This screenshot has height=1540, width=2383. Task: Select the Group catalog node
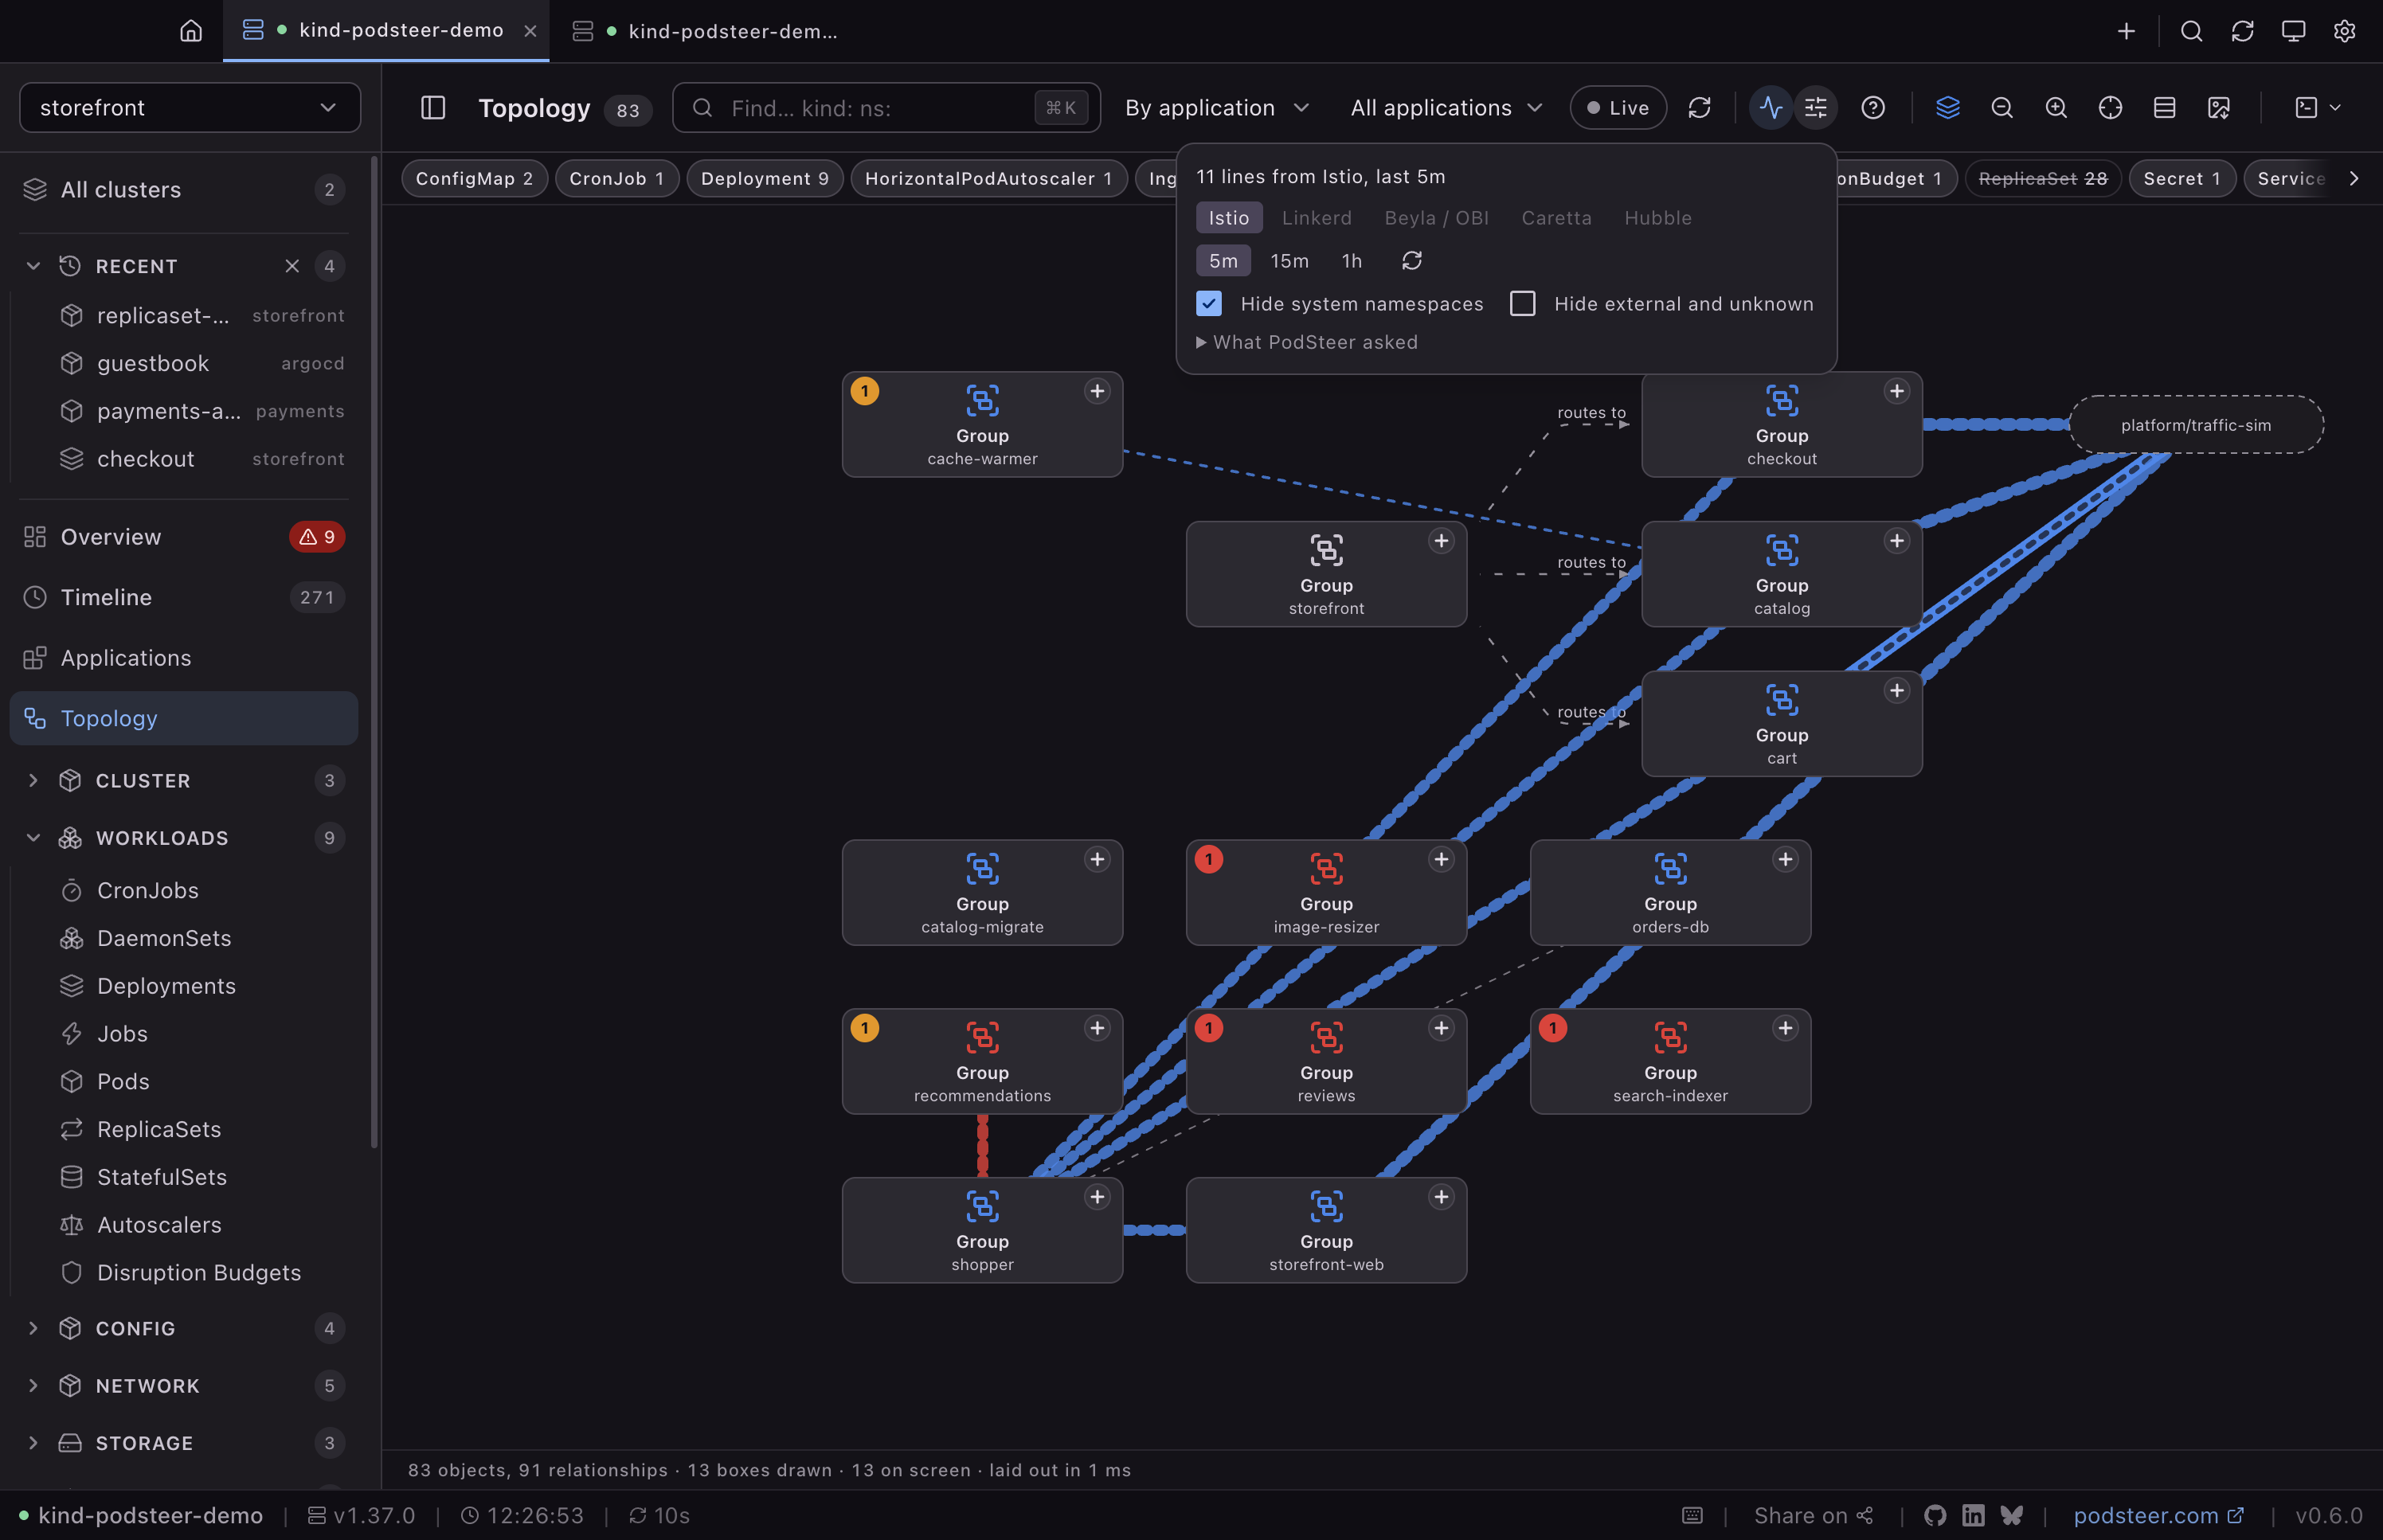(1781, 574)
